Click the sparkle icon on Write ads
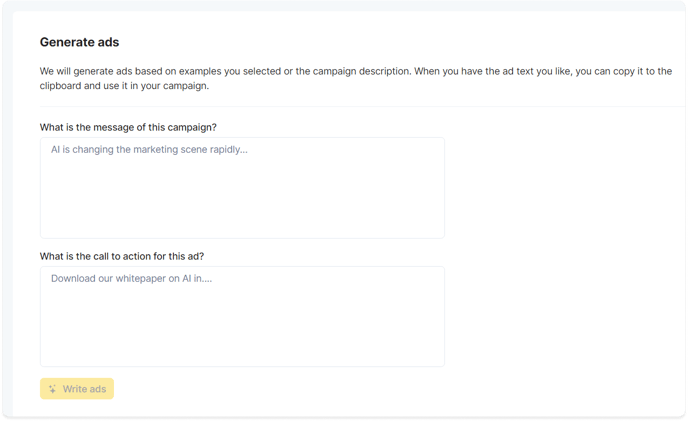The image size is (688, 421). click(53, 389)
